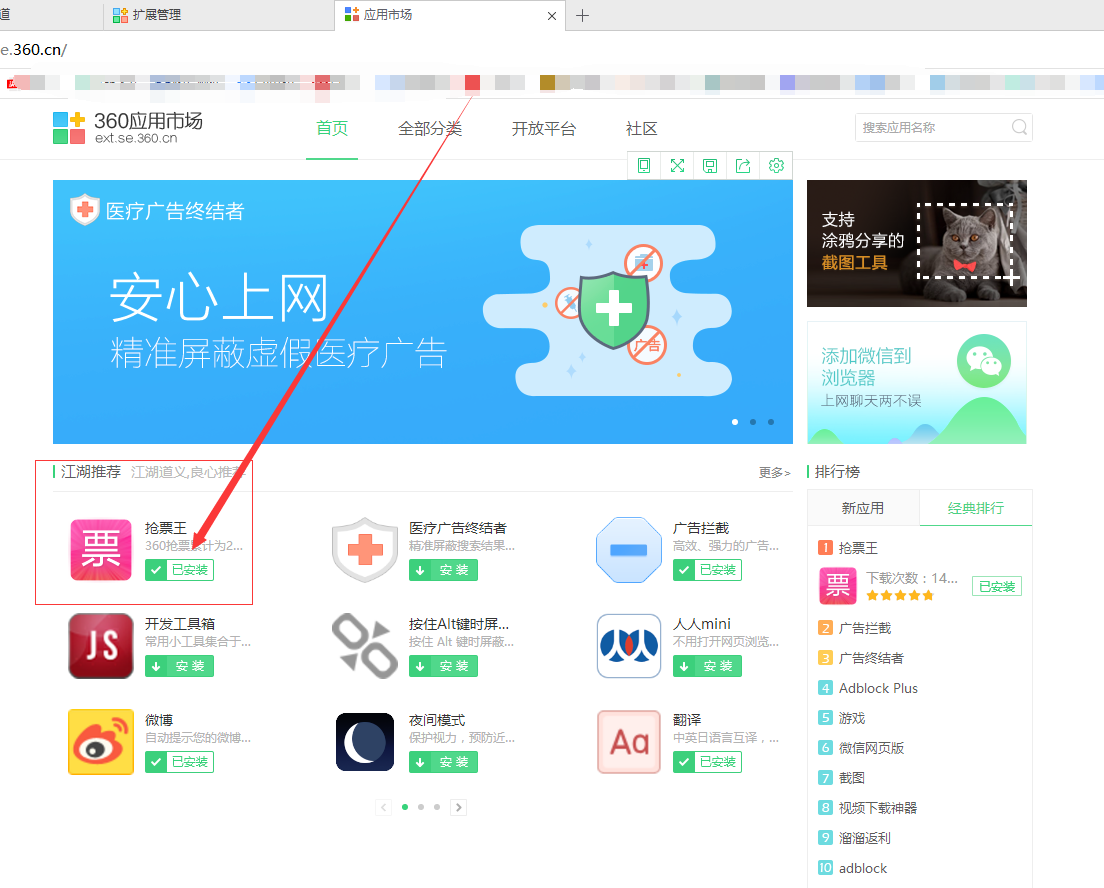The width and height of the screenshot is (1104, 888).
Task: Select the second carousel indicator dot
Action: pos(420,807)
